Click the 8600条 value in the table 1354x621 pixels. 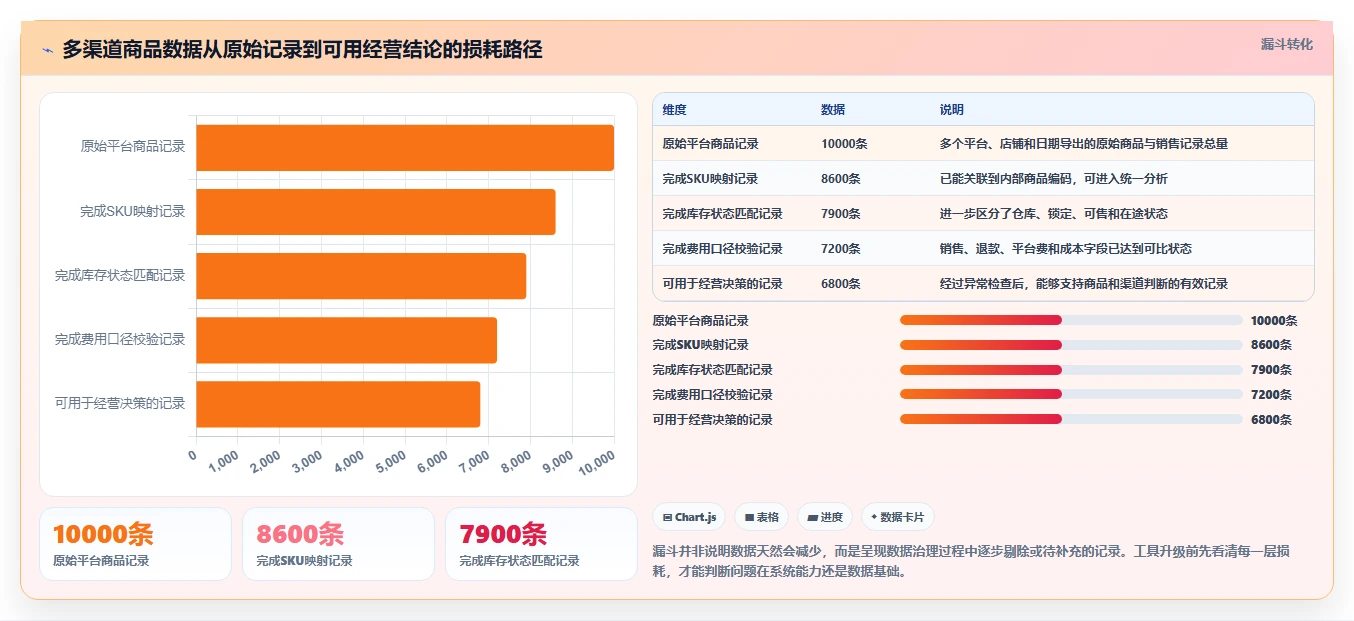[x=841, y=179]
